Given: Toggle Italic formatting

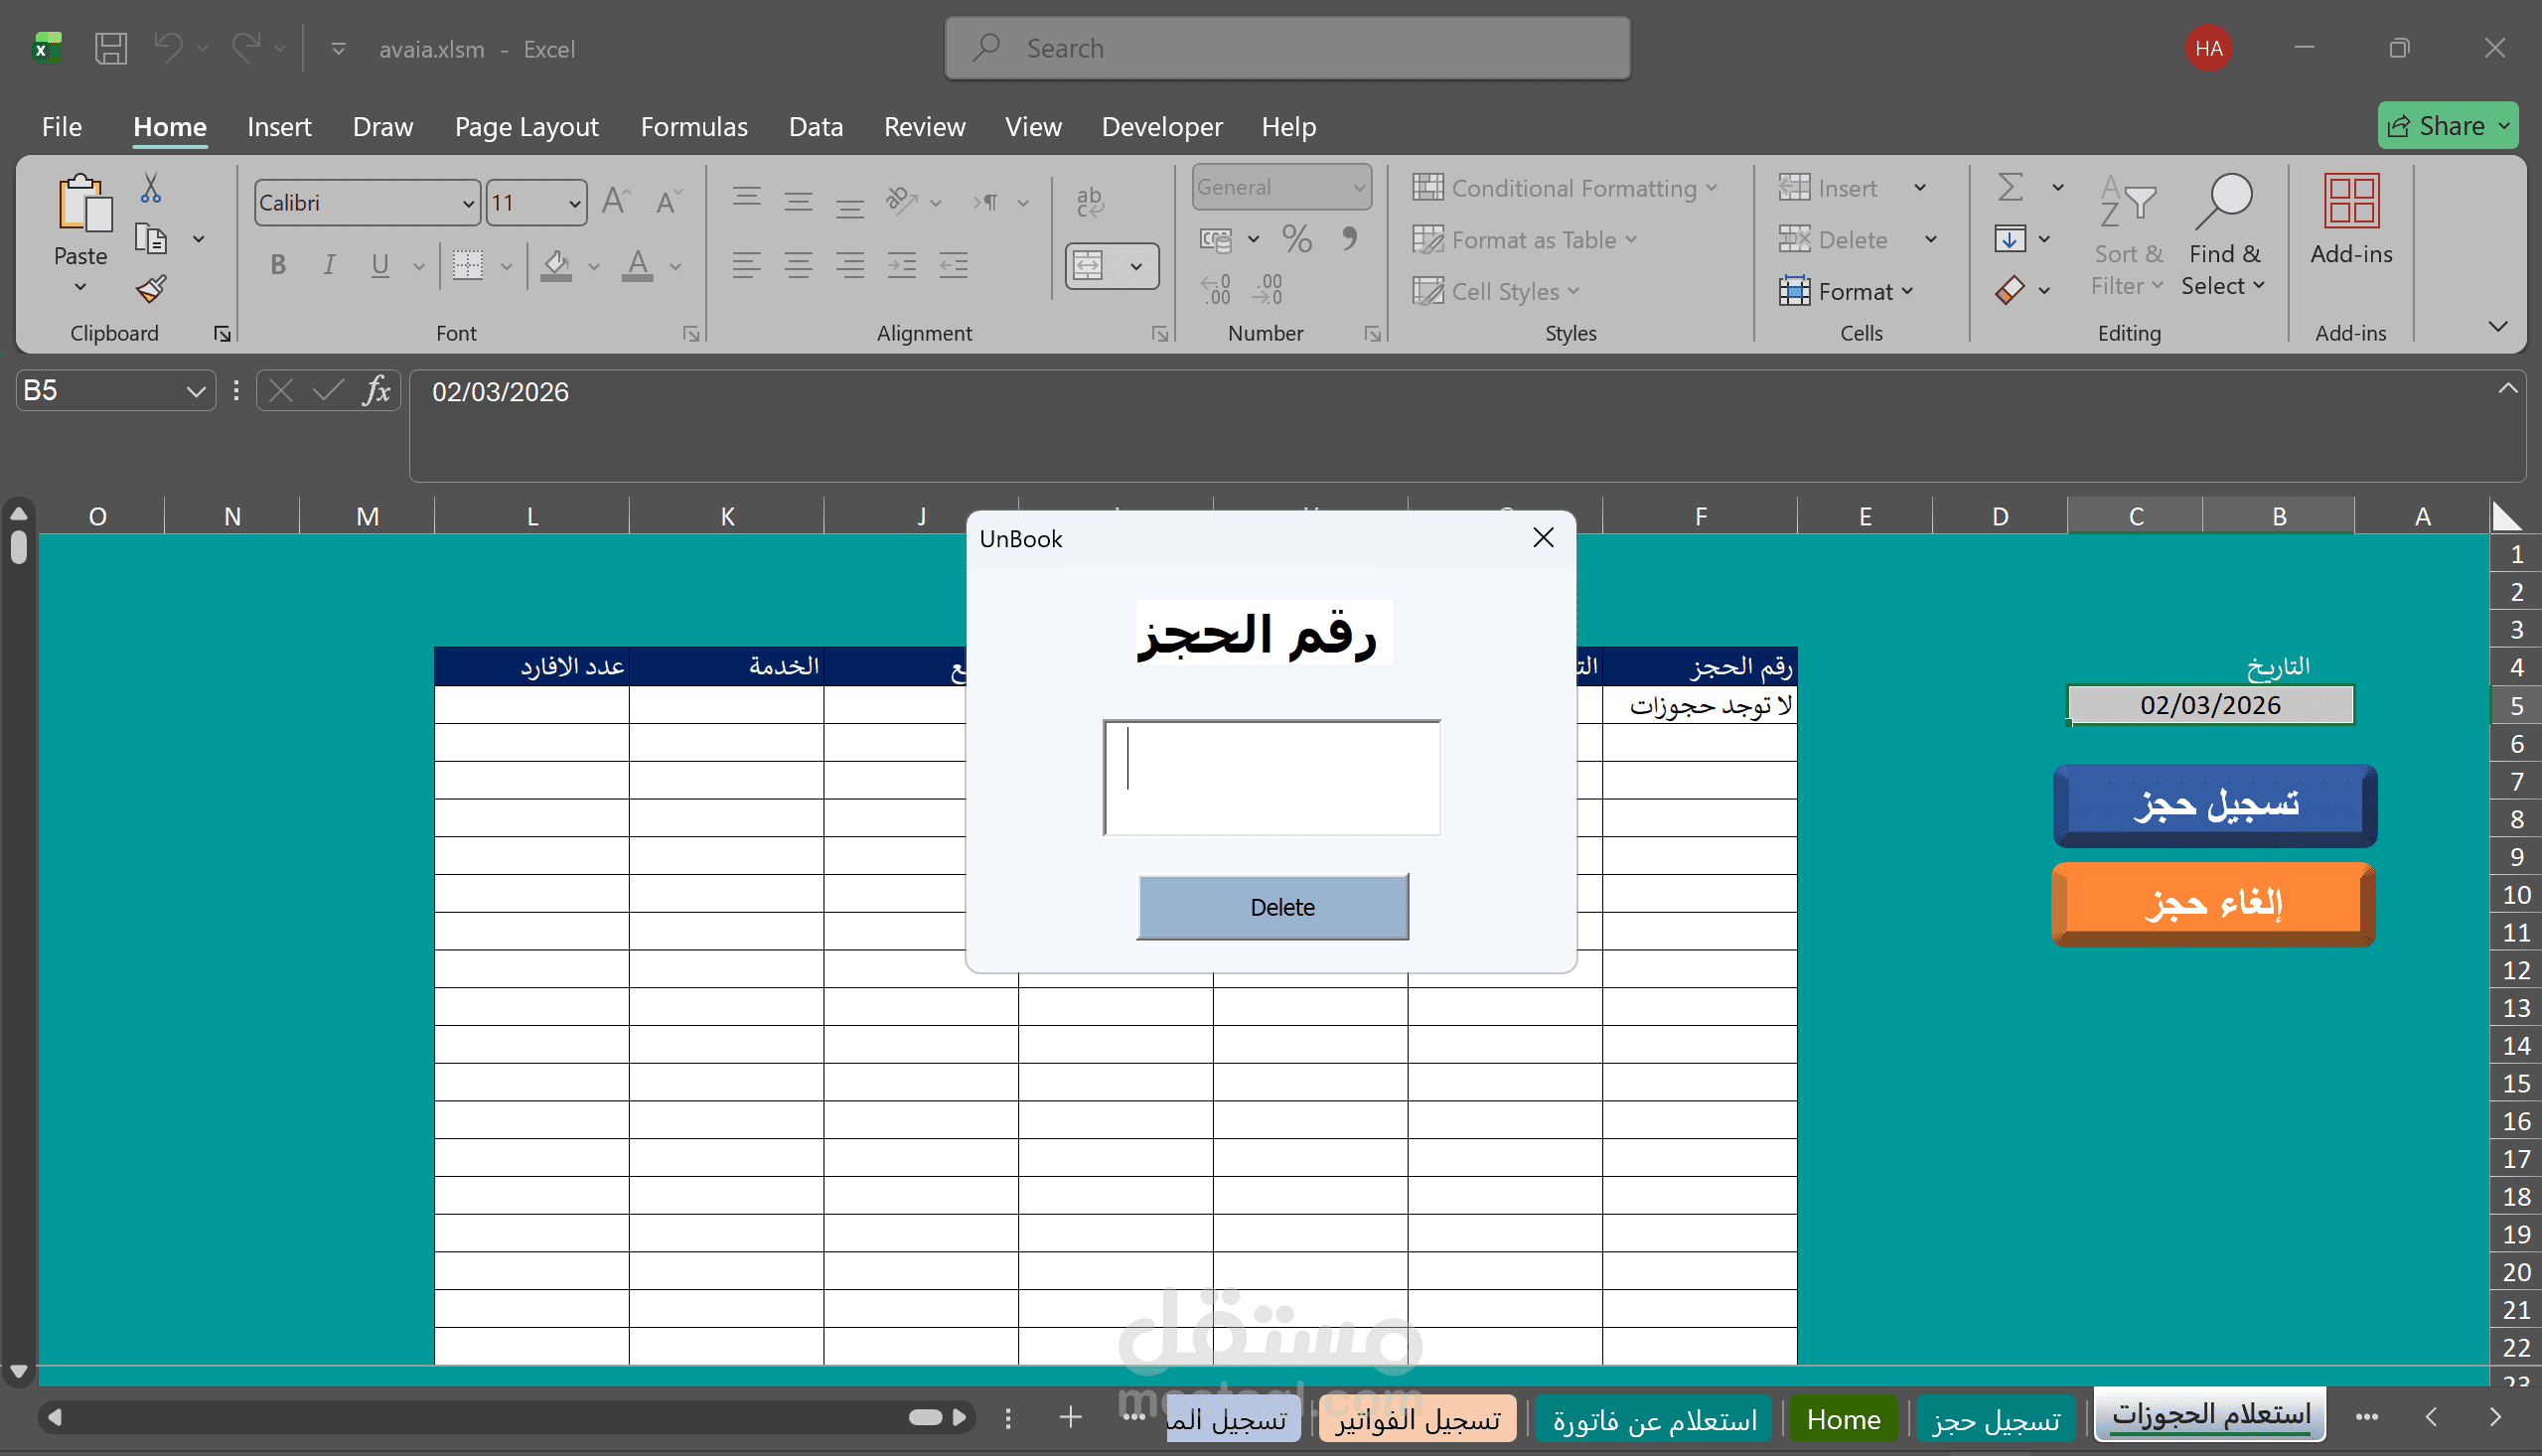Looking at the screenshot, I should coord(329,265).
